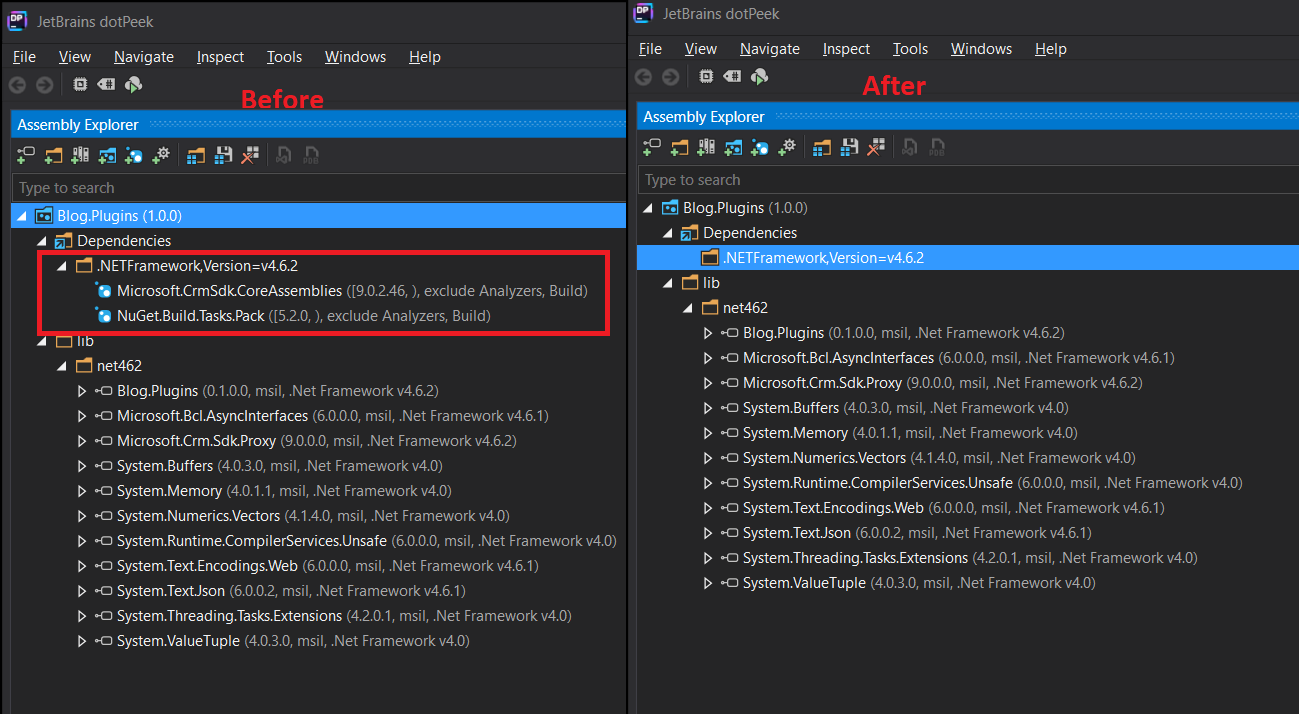The width and height of the screenshot is (1299, 714).
Task: Click Assembly Explorer panel title in right window
Action: [x=704, y=117]
